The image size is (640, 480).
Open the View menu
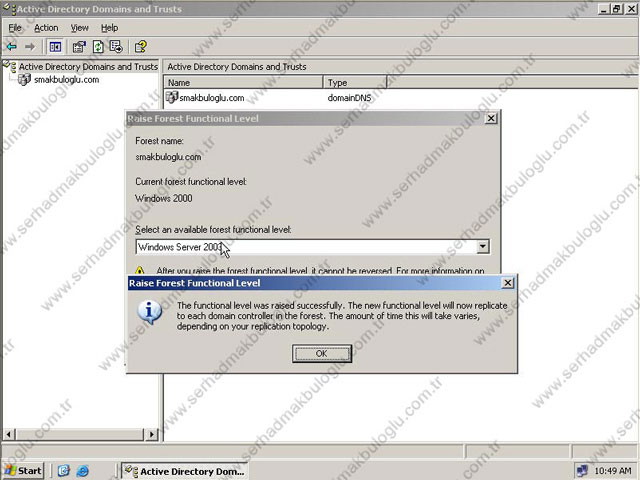(x=80, y=28)
